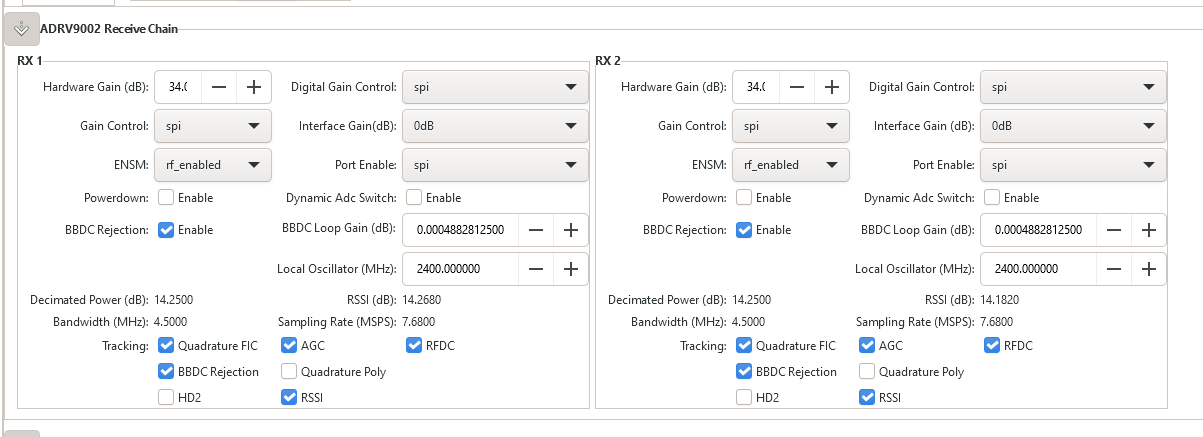
Task: Increase RX 1 Local Oscillator frequency
Action: pos(571,269)
